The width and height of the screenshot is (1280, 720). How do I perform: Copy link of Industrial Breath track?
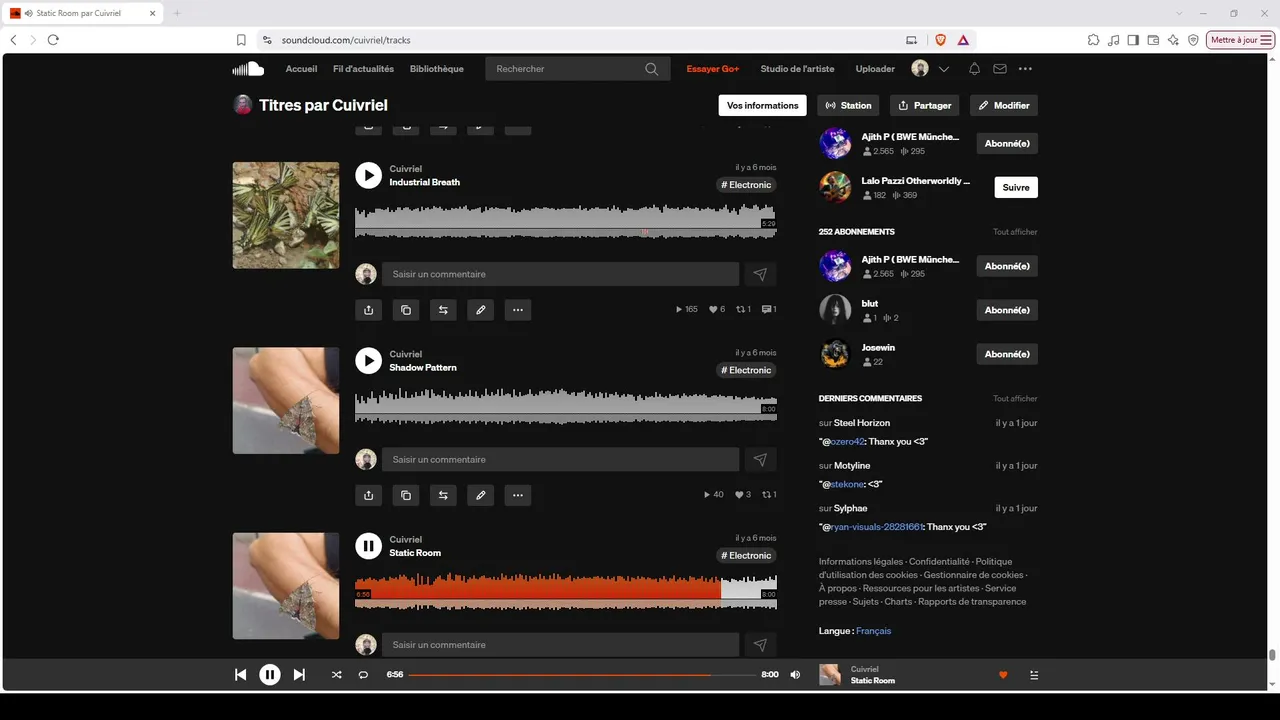tap(406, 310)
